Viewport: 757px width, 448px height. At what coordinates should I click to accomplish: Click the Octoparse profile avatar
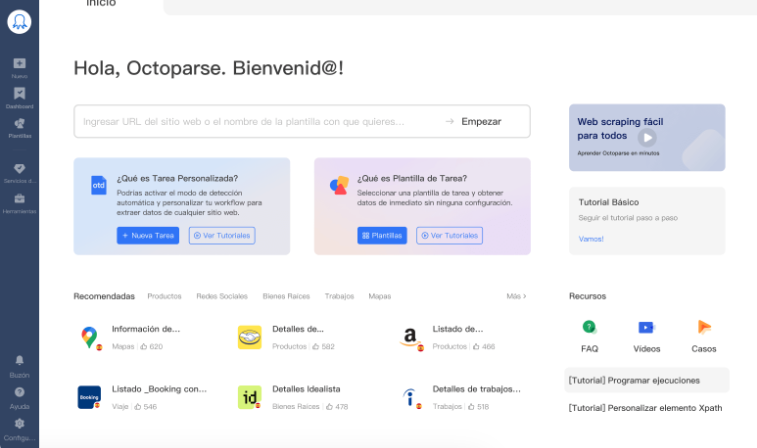coord(19,22)
